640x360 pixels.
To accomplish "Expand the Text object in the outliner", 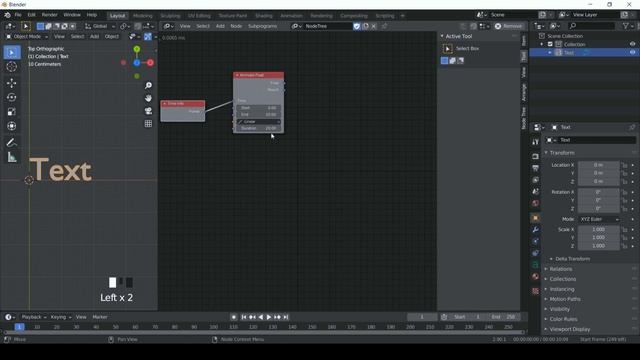I will click(550, 53).
